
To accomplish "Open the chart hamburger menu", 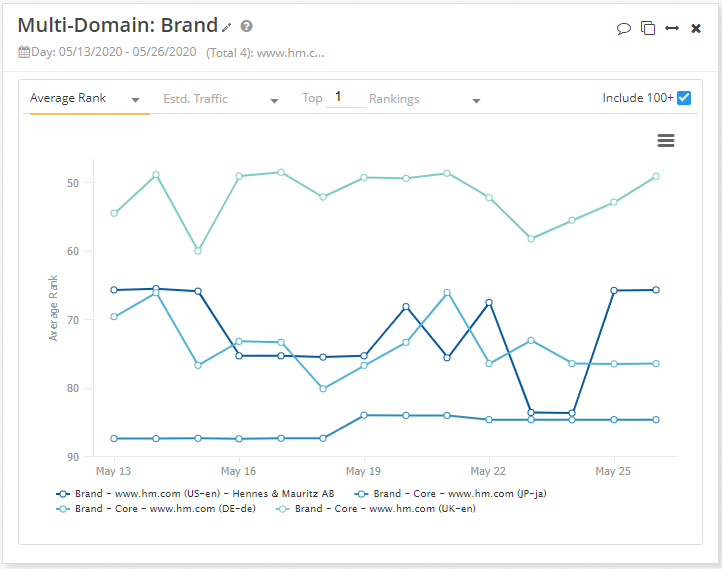I will 666,141.
